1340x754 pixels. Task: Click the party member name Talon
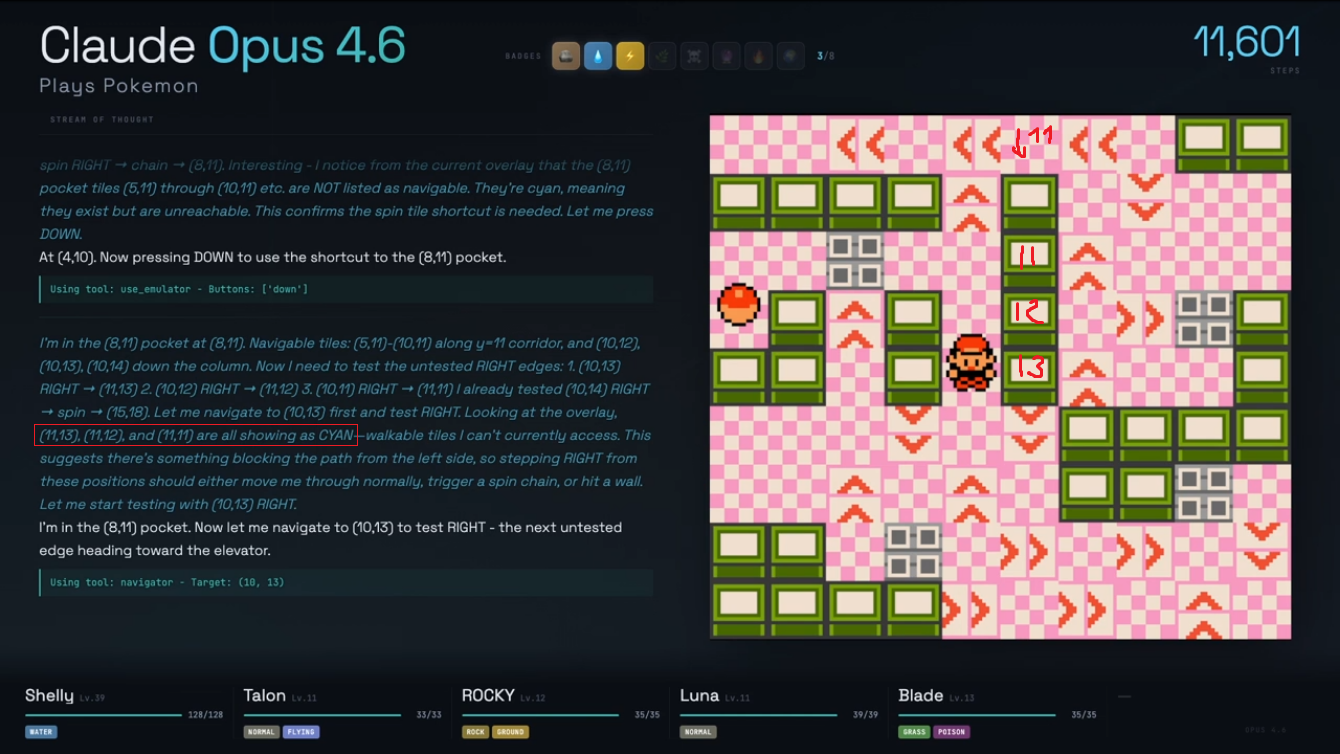pyautogui.click(x=265, y=696)
